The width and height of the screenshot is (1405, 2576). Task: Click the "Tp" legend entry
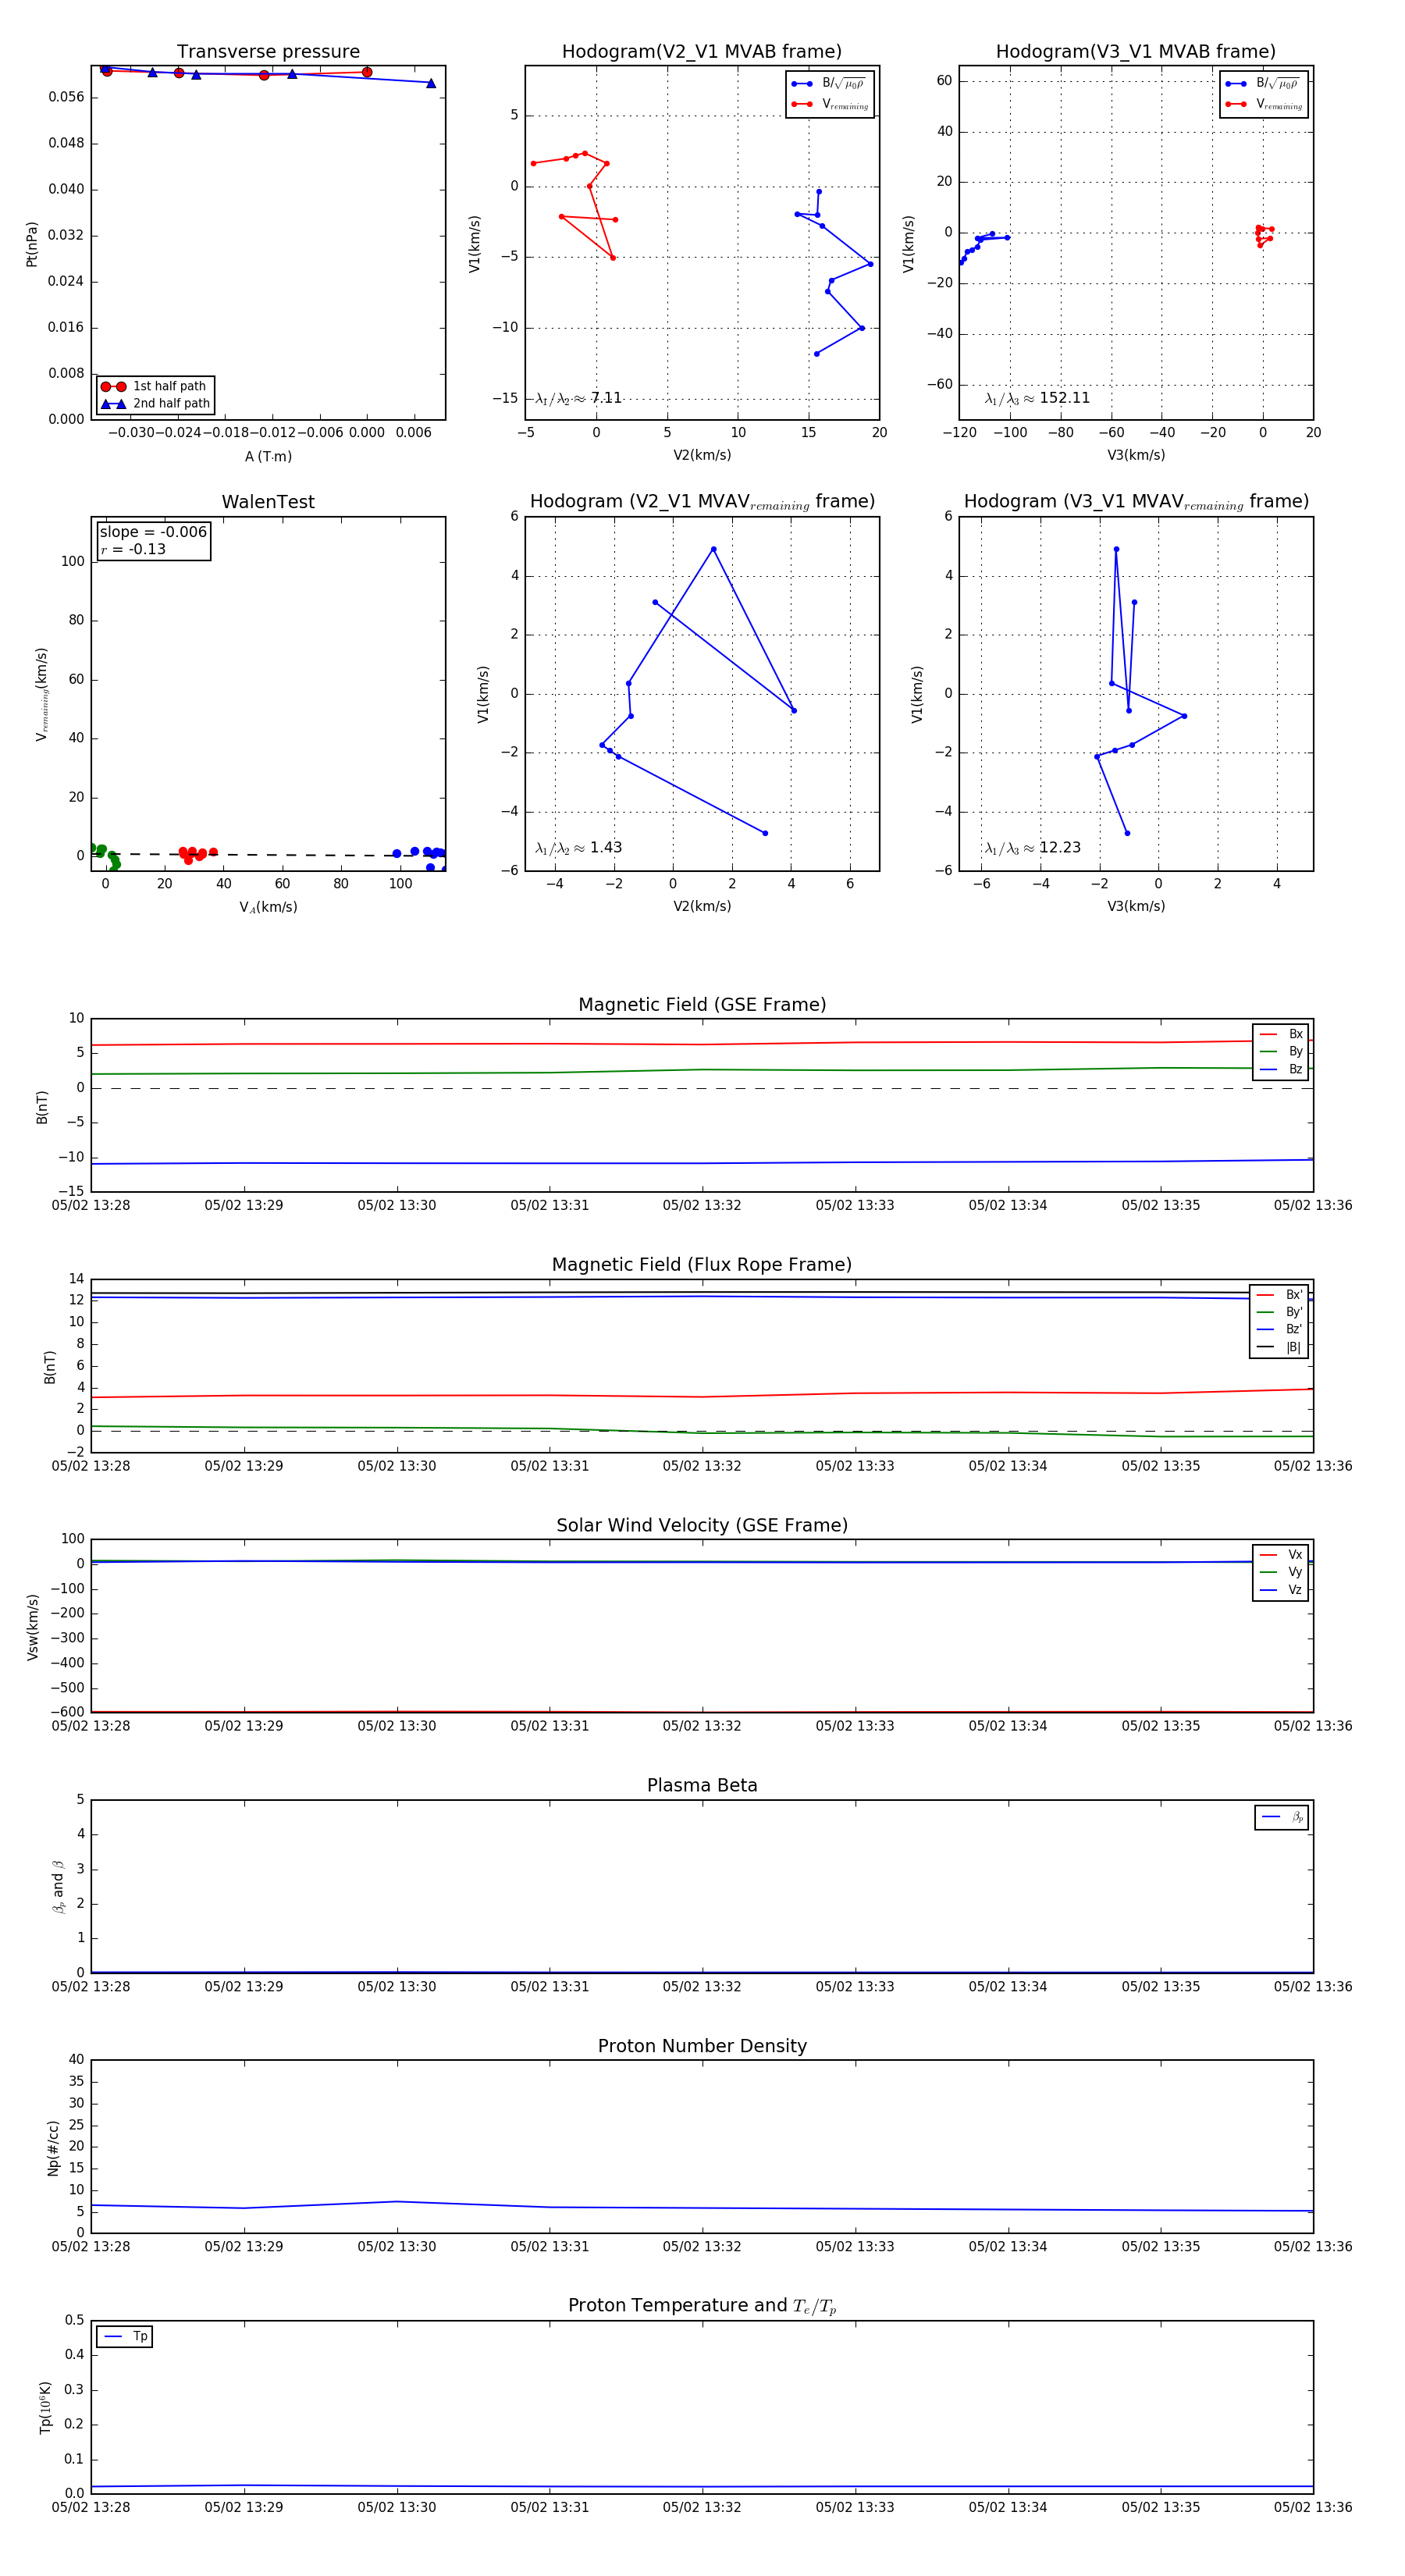coord(125,2337)
